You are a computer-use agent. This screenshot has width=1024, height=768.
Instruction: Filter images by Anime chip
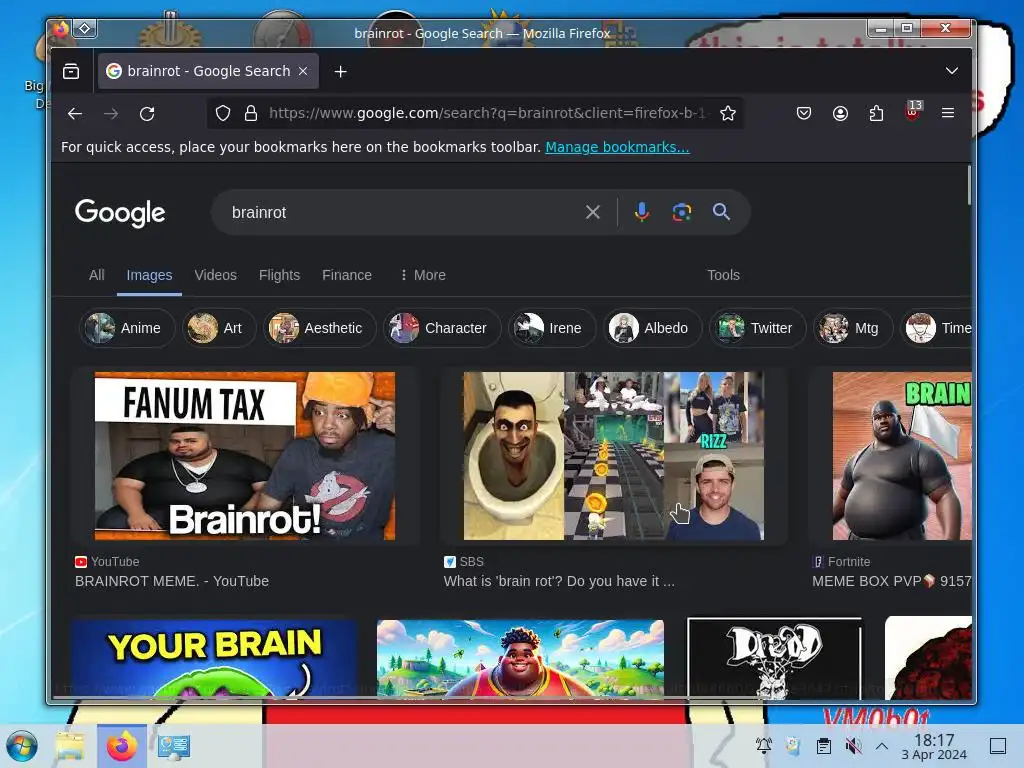tap(127, 328)
